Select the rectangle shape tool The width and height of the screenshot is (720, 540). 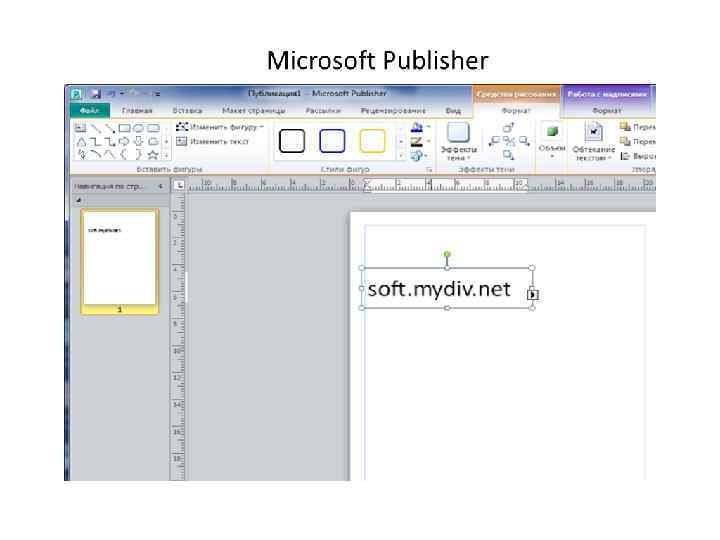point(124,128)
